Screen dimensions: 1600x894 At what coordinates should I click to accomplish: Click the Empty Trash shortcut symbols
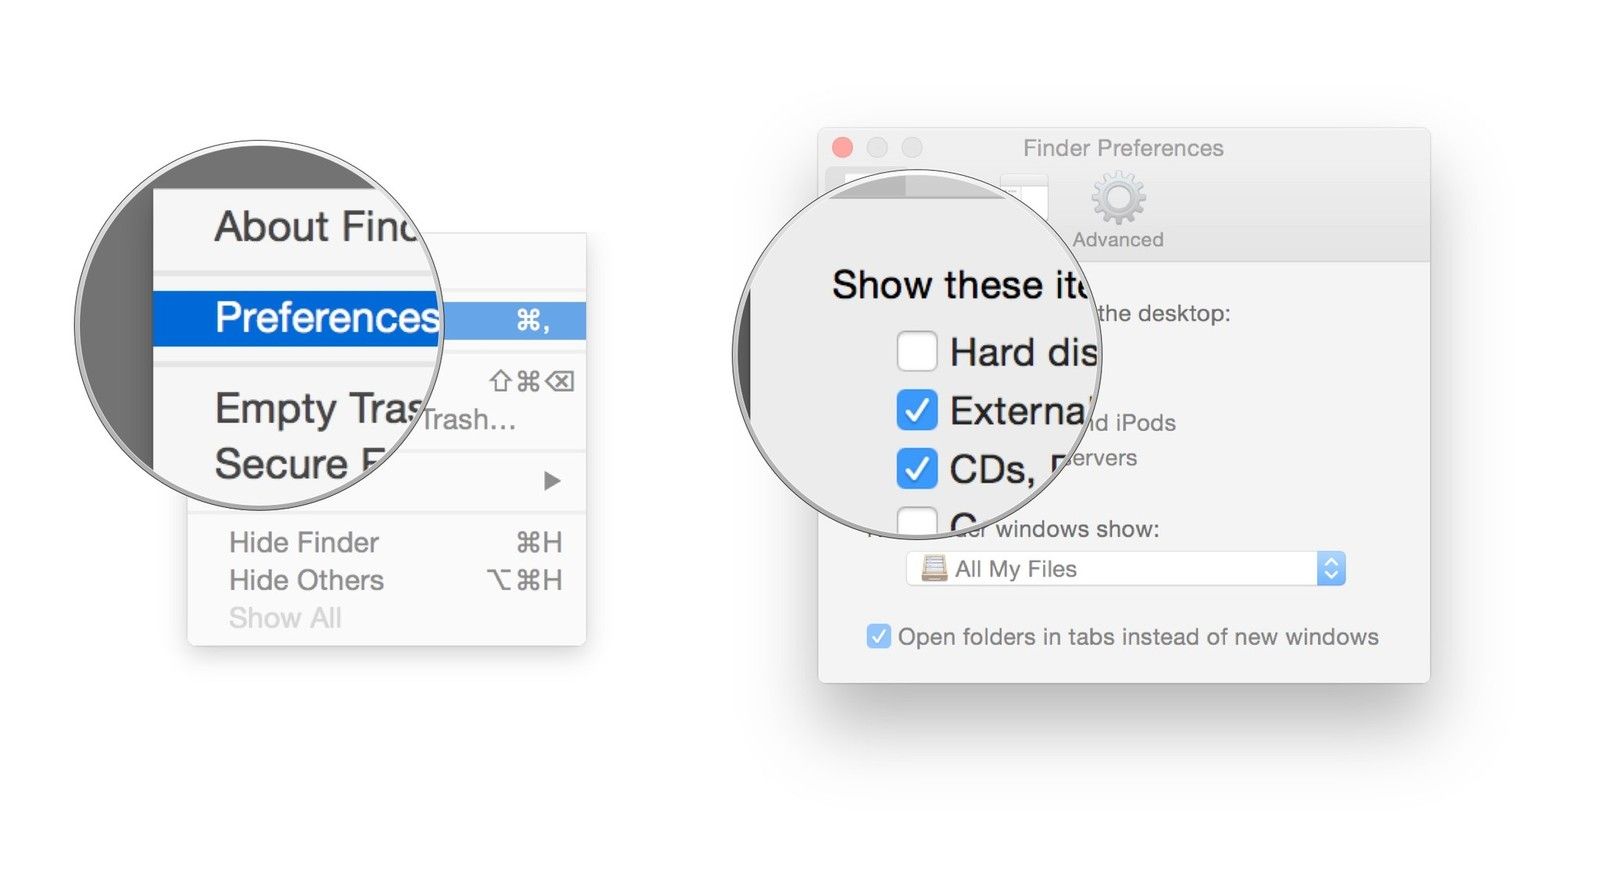point(531,381)
